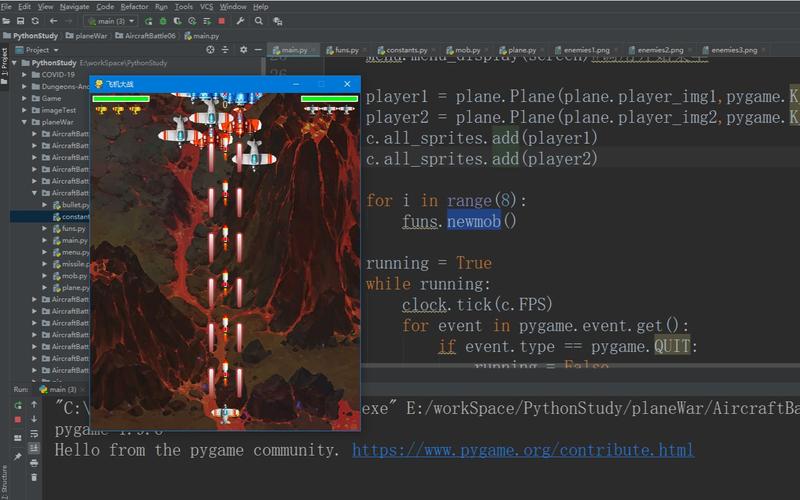Click the toolbar icon after the magnifier
800x500 pixels.
pyautogui.click(x=278, y=21)
